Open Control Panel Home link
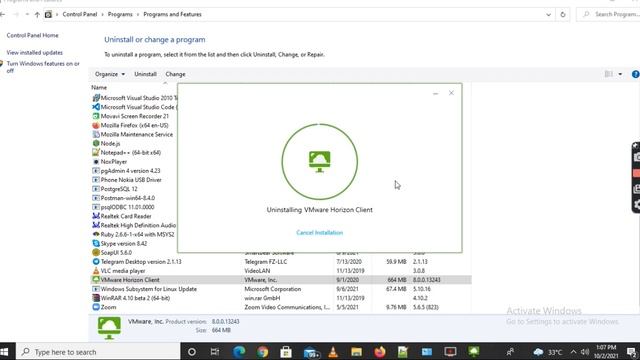640x360 pixels. pos(32,36)
